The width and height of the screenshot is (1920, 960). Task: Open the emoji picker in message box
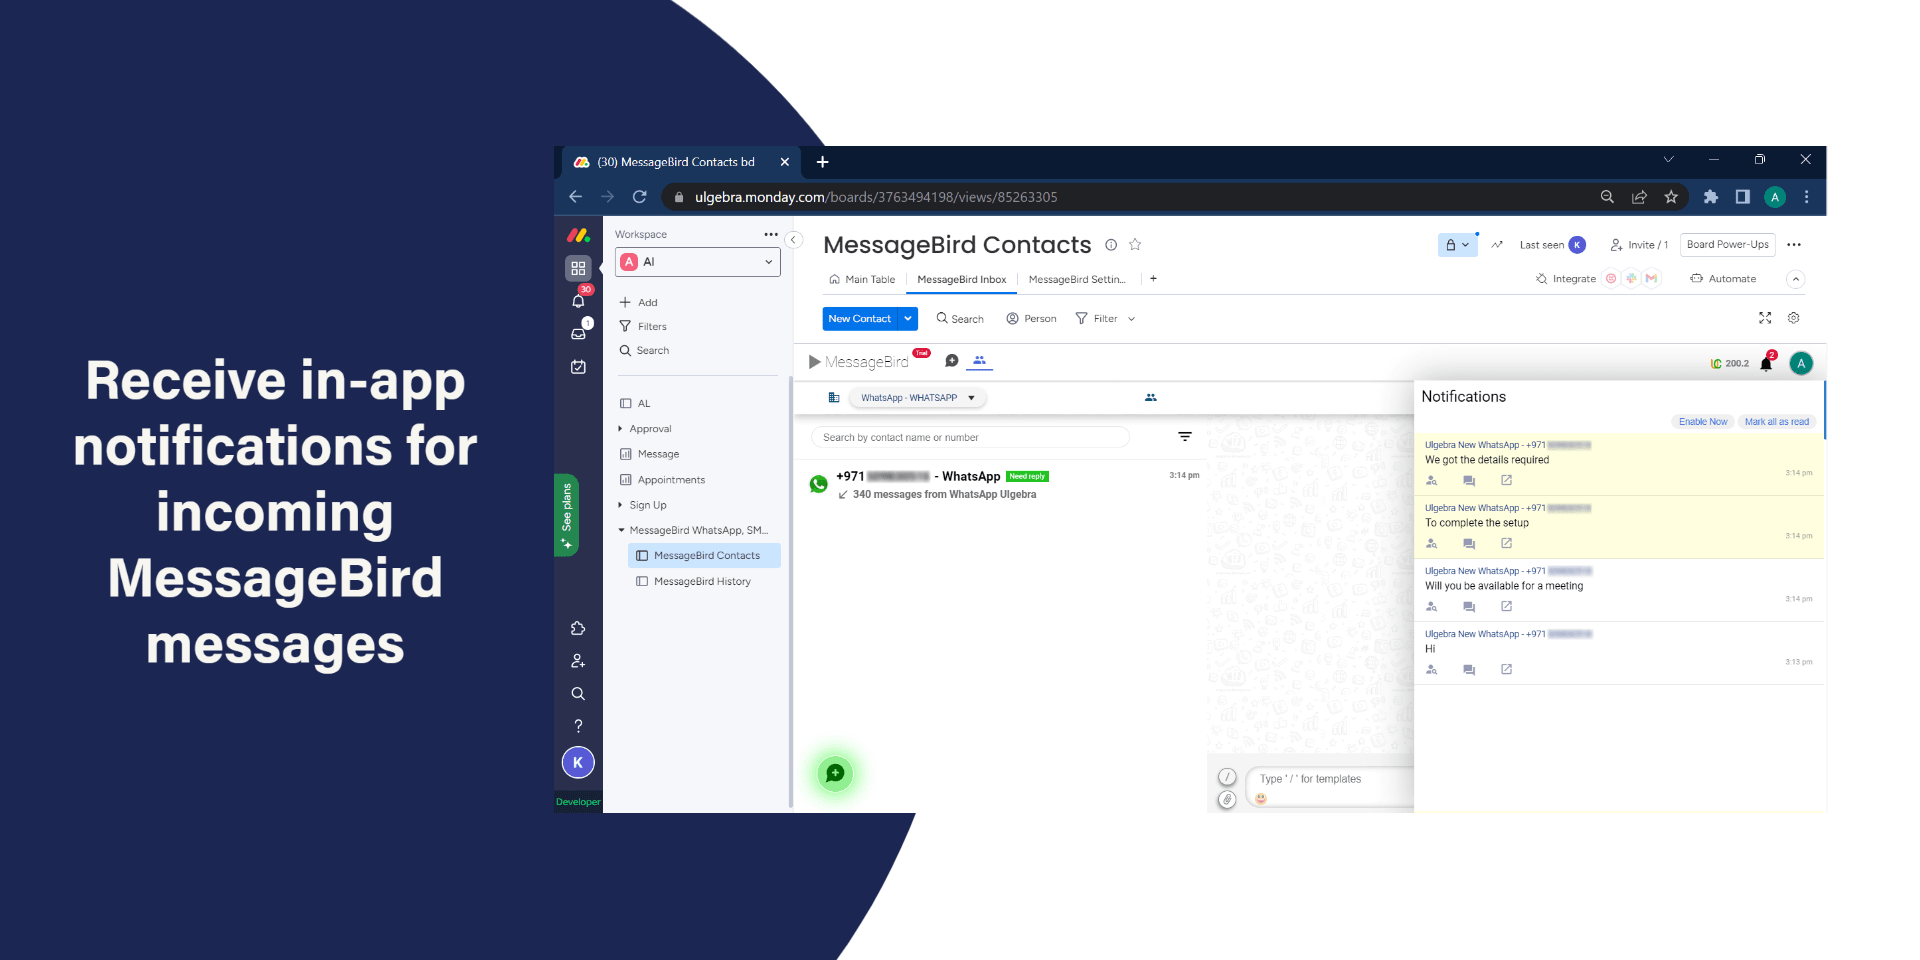(x=1261, y=798)
